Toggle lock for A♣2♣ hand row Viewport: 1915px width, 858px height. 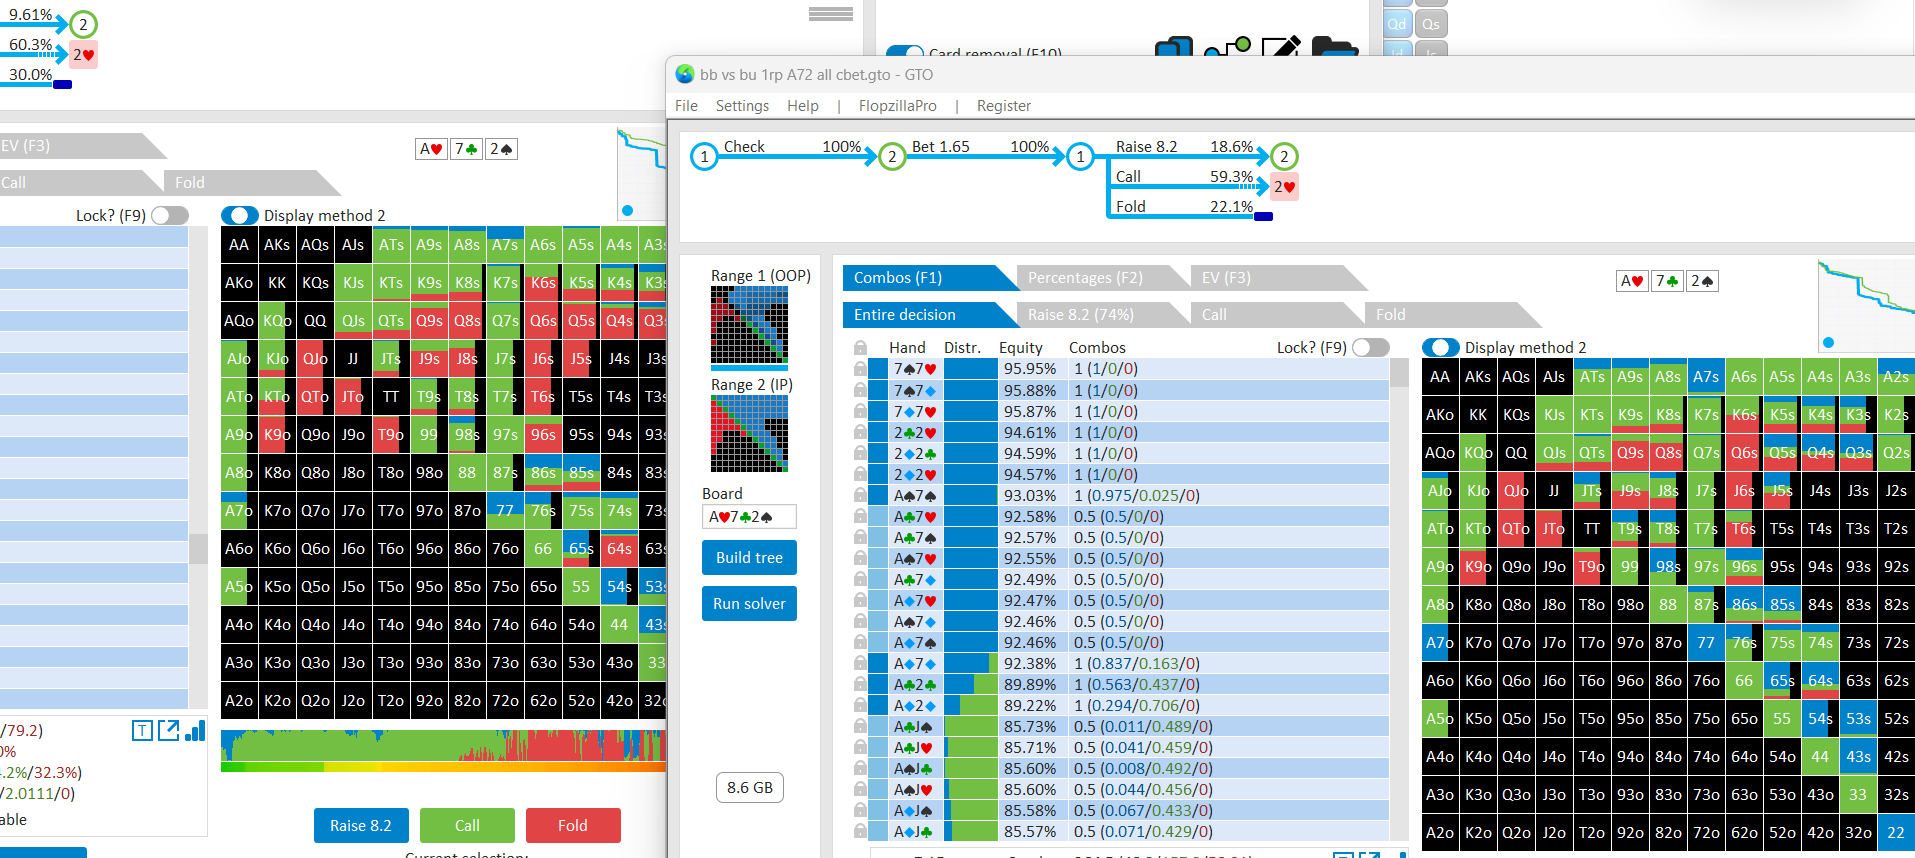860,684
